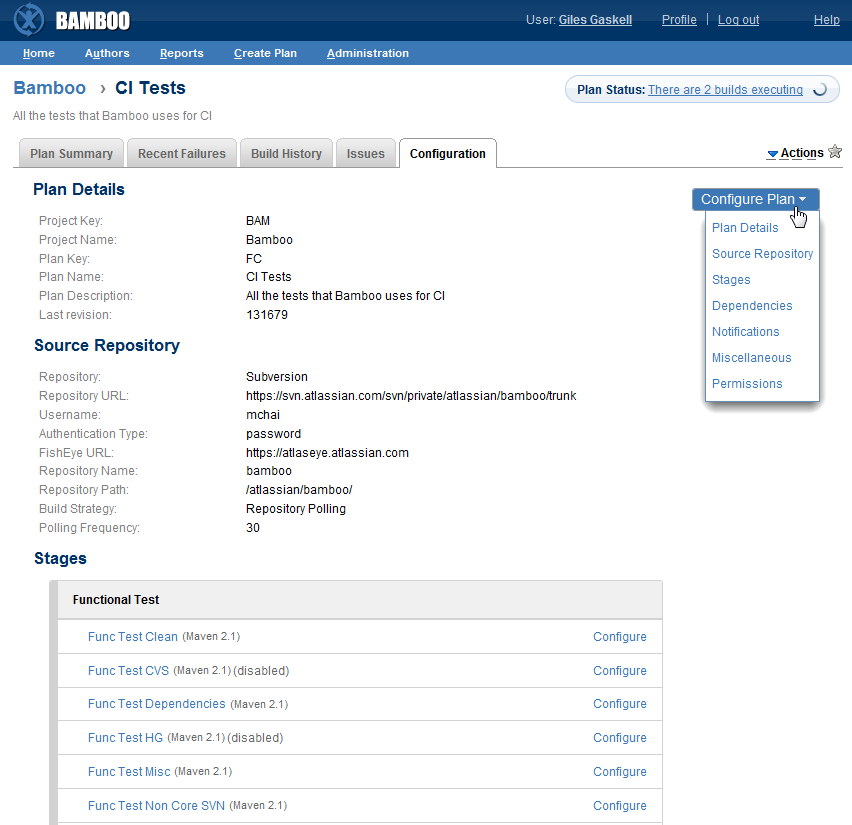Open the Func Test Clean job
The width and height of the screenshot is (852, 825).
coord(133,636)
